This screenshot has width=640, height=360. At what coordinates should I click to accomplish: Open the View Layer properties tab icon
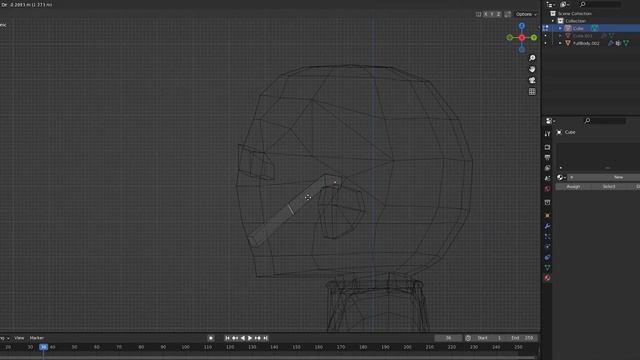[x=547, y=168]
